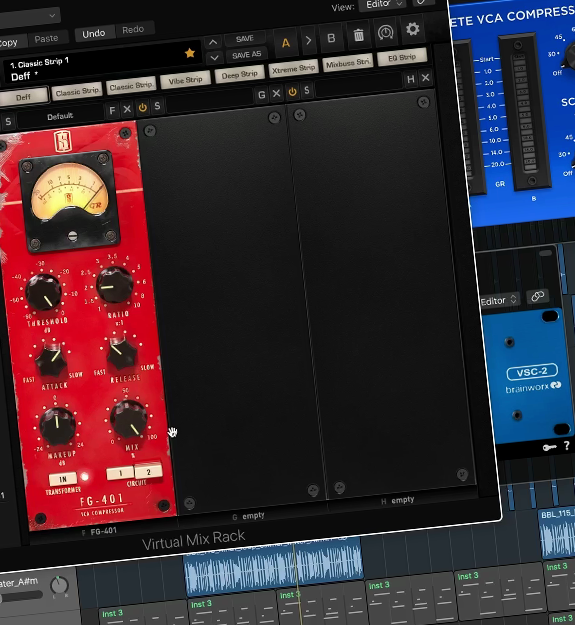
Task: Remove the module from slot G
Action: (x=276, y=93)
